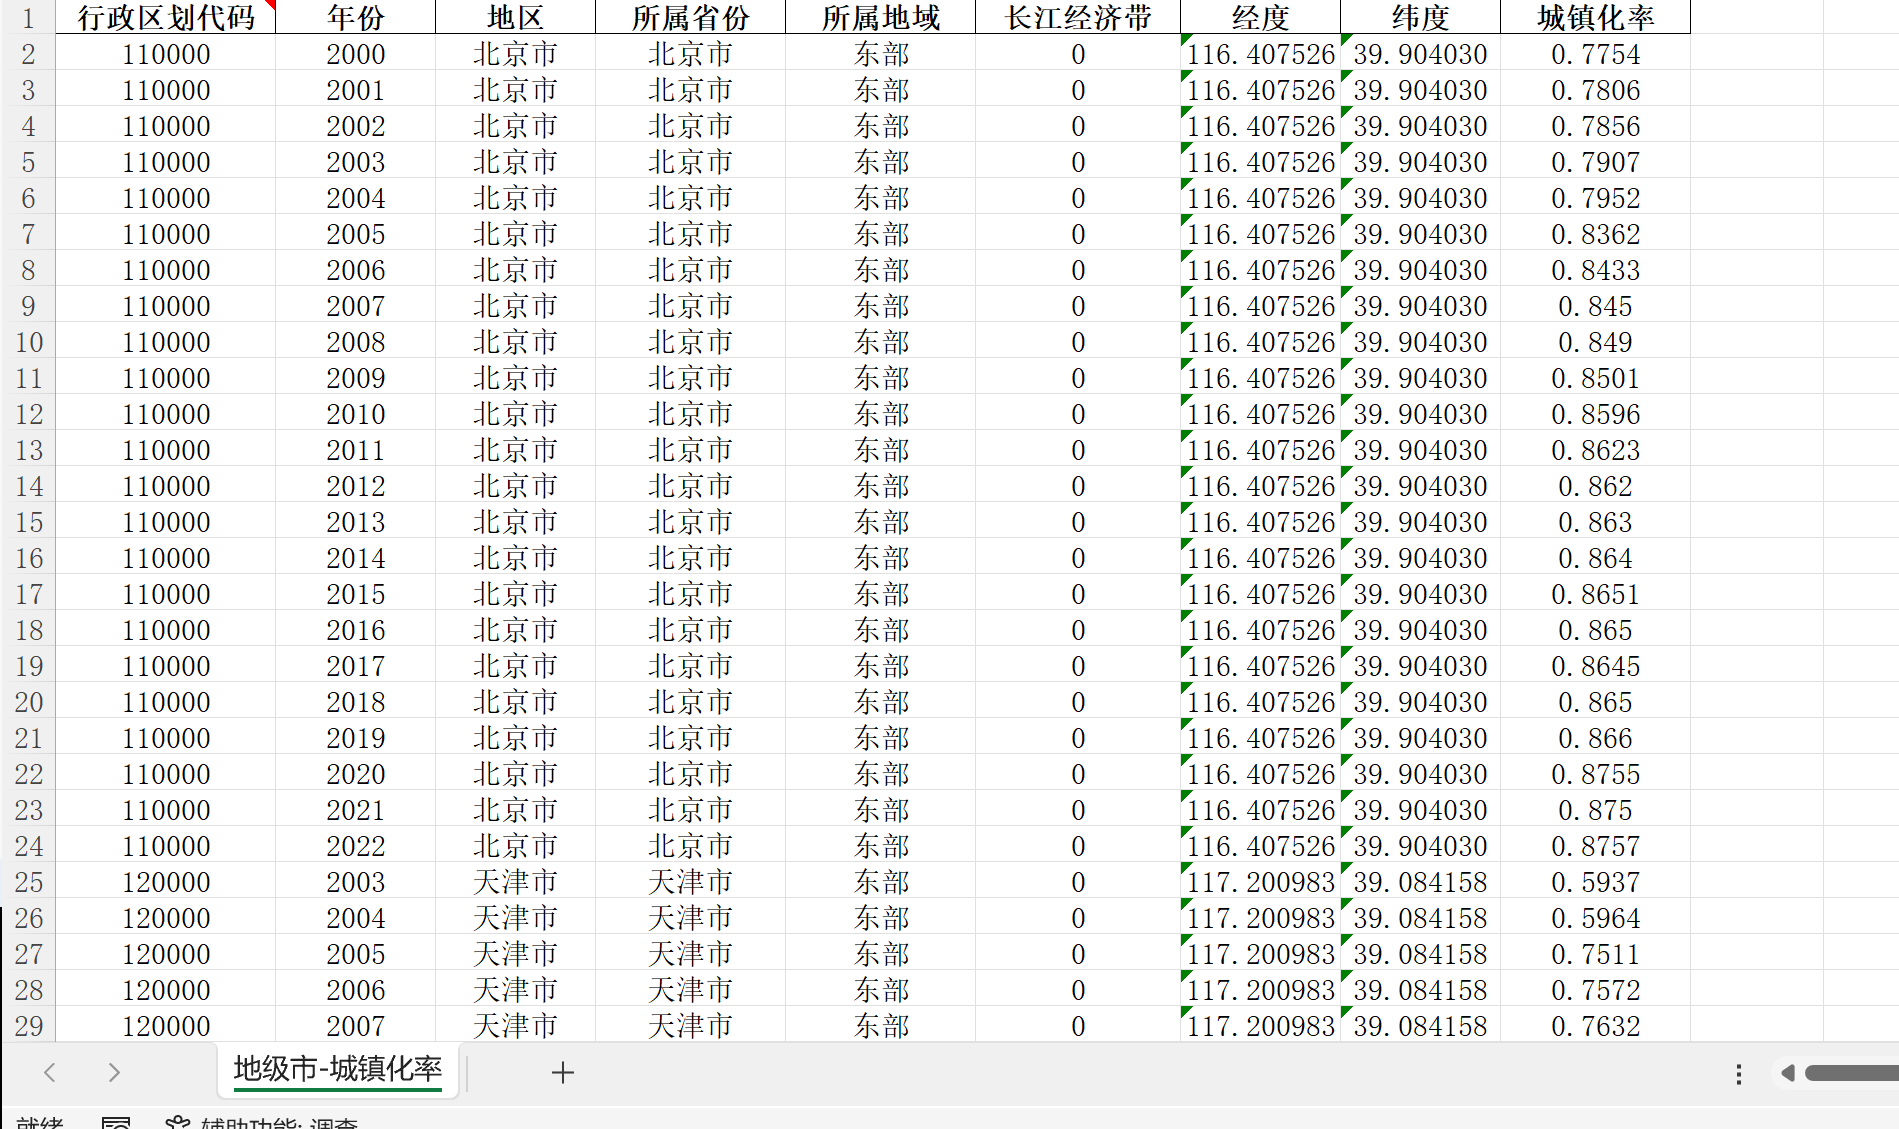Select the 所属省份 header cell
Screen dimensions: 1899x1129
[x=691, y=17]
